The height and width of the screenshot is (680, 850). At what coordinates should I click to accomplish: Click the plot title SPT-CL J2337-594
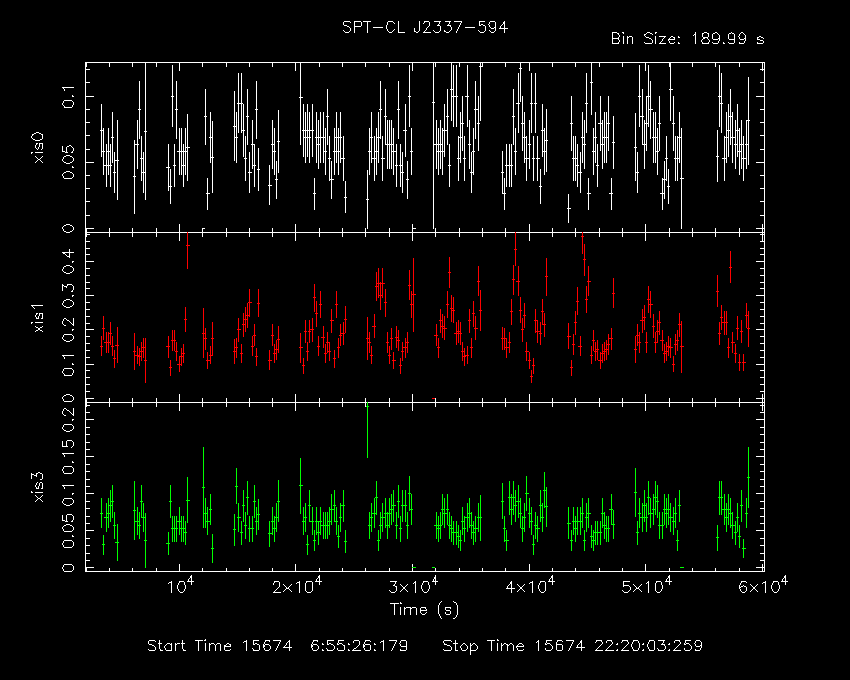[x=424, y=27]
